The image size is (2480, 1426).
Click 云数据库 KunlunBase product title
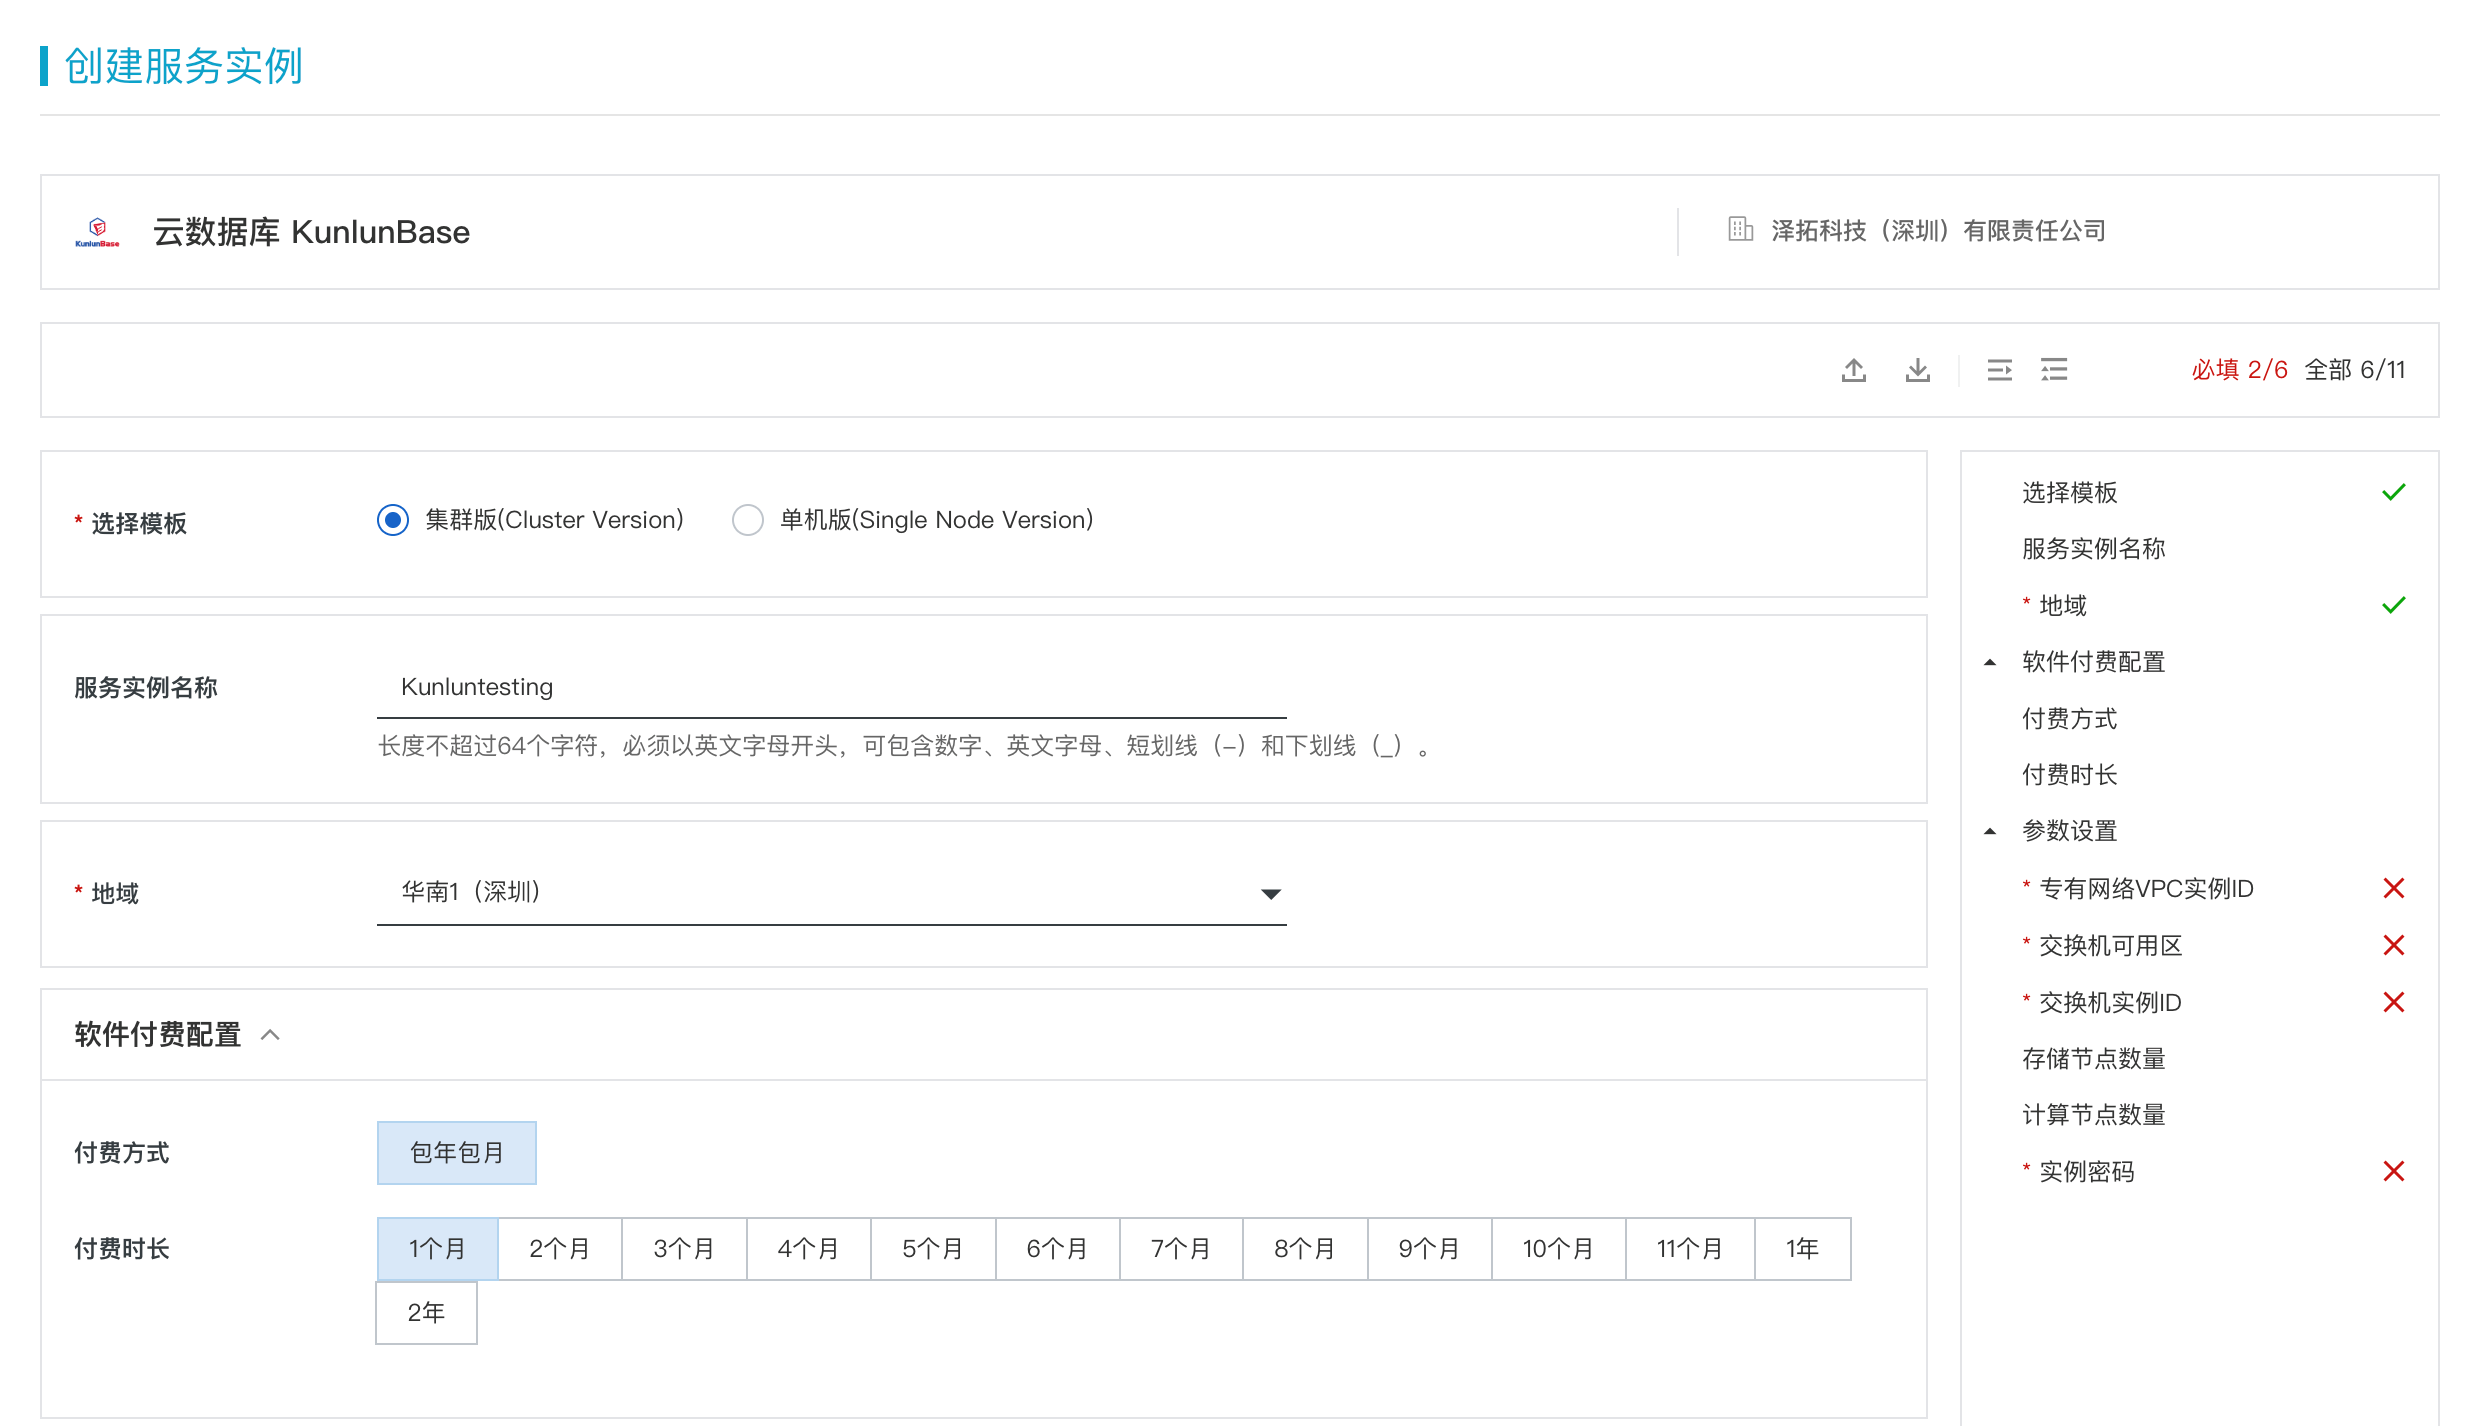[x=311, y=232]
